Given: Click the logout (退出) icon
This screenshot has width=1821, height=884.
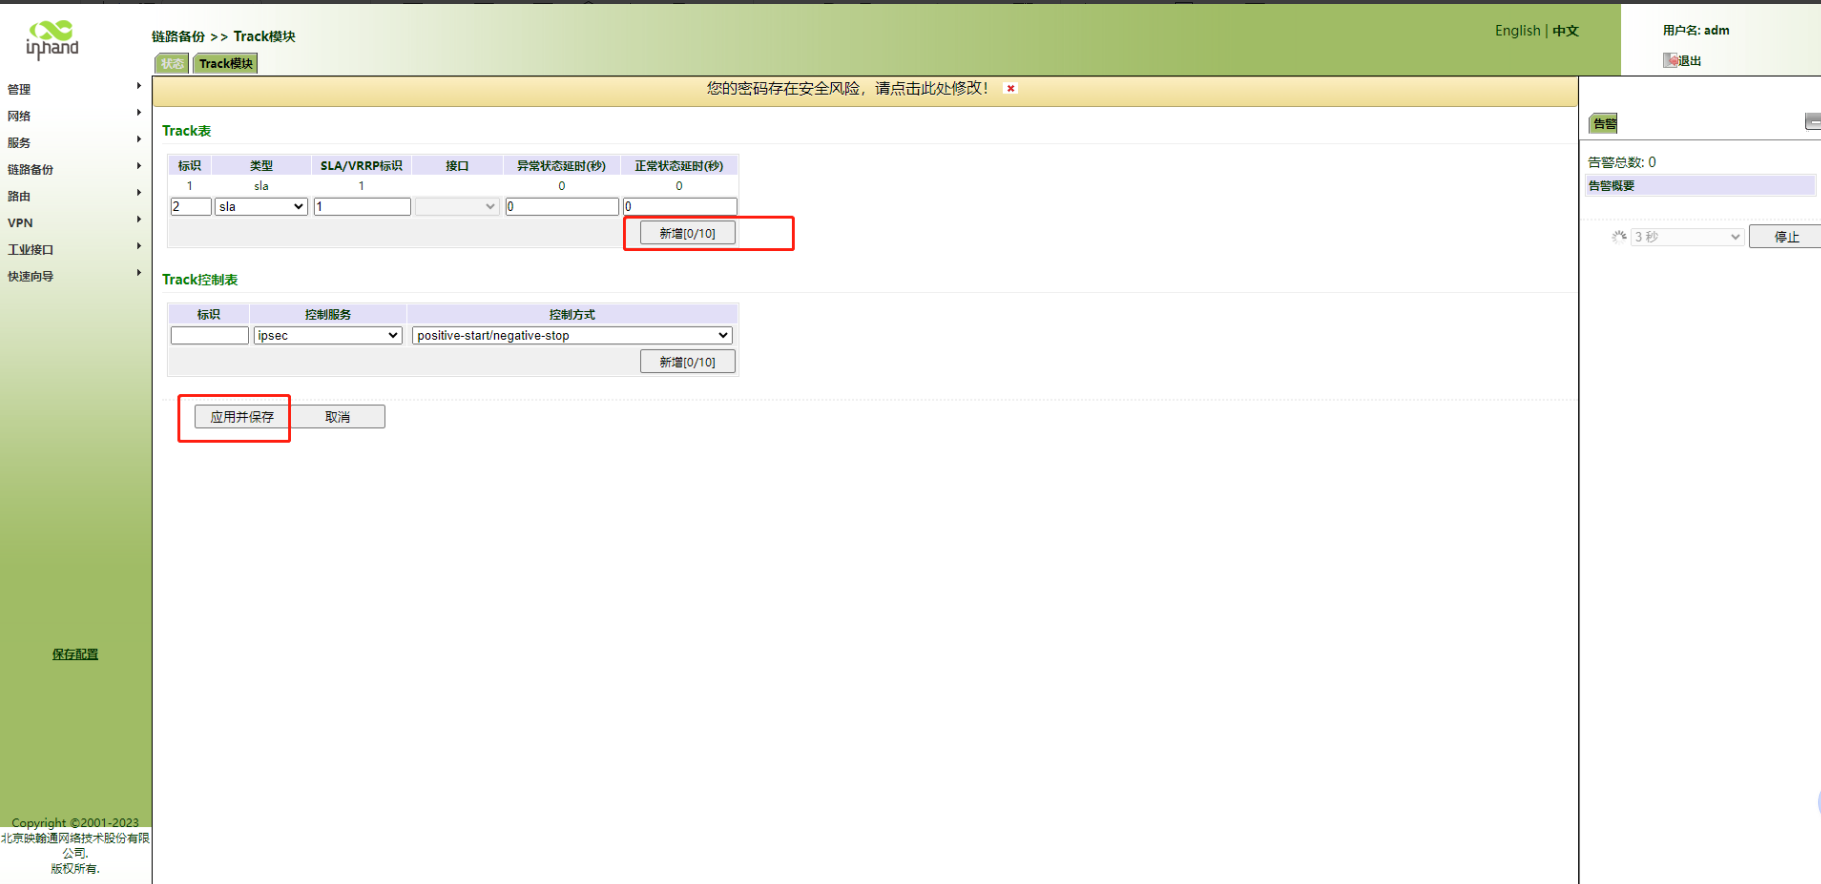Looking at the screenshot, I should point(1670,61).
